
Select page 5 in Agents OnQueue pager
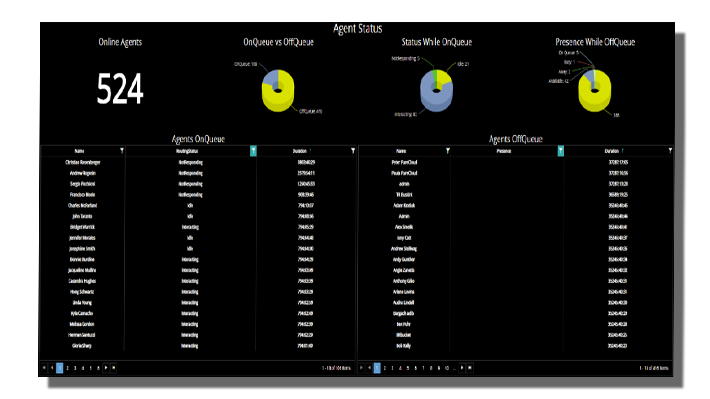91,368
